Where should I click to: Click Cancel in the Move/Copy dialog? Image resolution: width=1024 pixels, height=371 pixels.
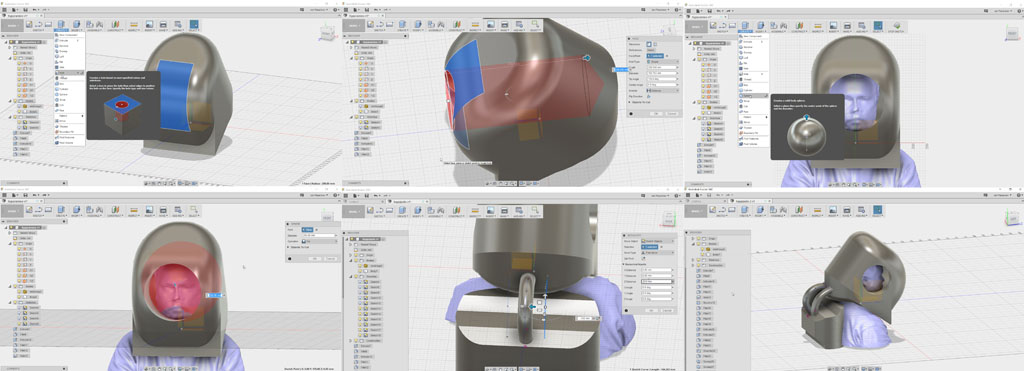(x=667, y=310)
